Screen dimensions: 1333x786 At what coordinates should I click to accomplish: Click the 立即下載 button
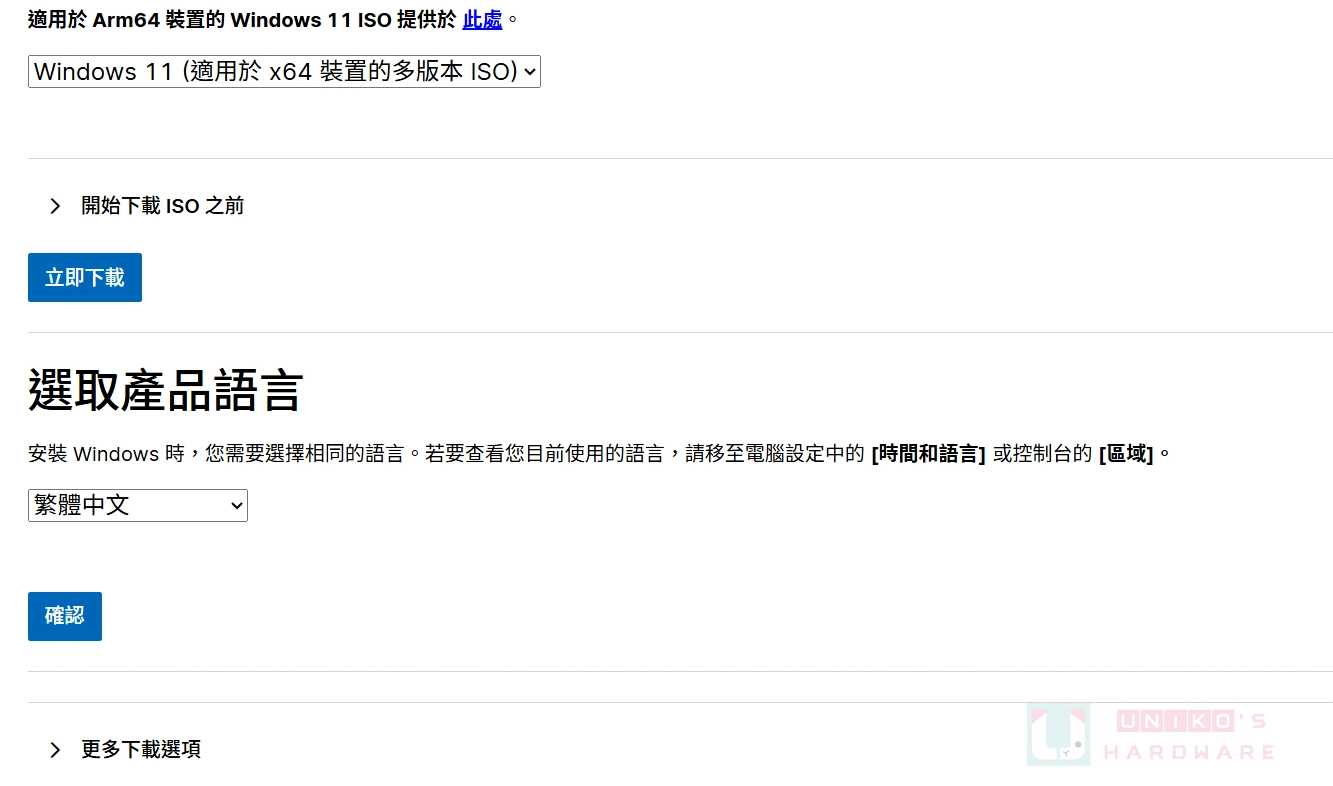[85, 277]
